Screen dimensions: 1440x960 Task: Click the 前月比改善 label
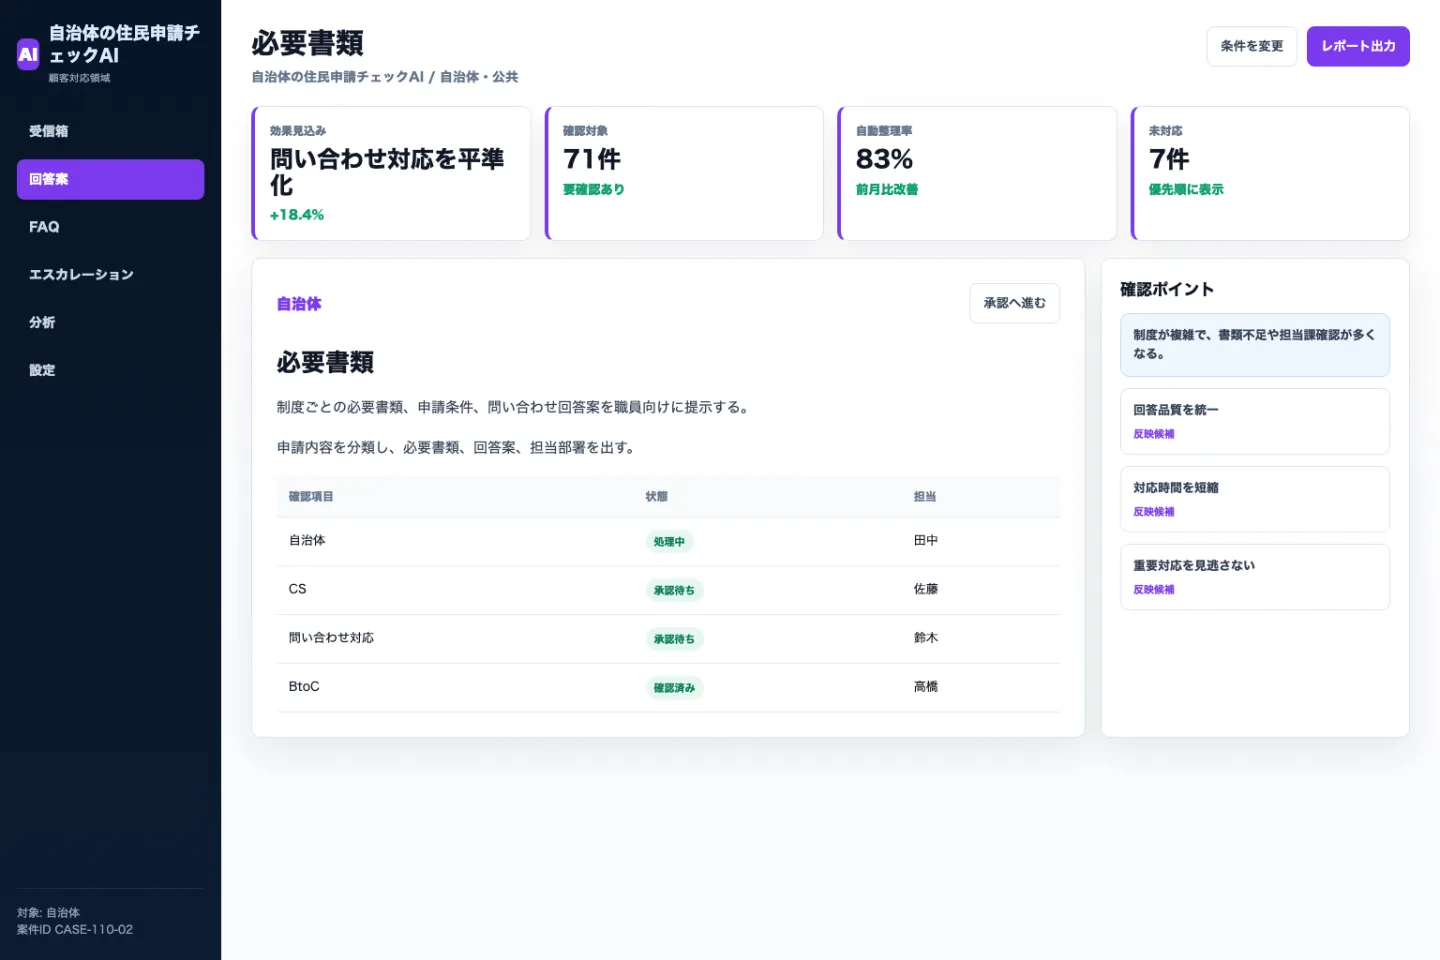(887, 190)
